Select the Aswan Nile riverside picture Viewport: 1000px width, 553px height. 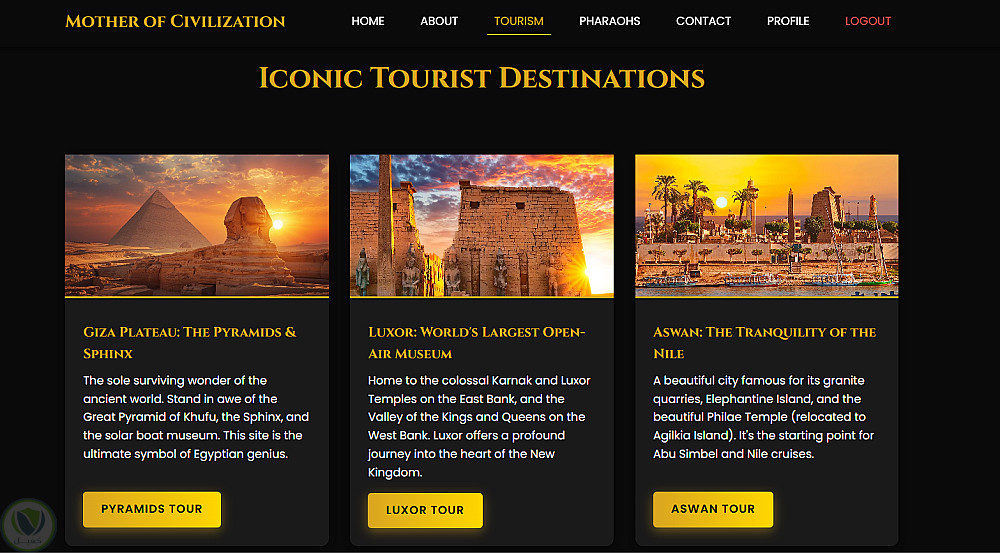point(766,225)
